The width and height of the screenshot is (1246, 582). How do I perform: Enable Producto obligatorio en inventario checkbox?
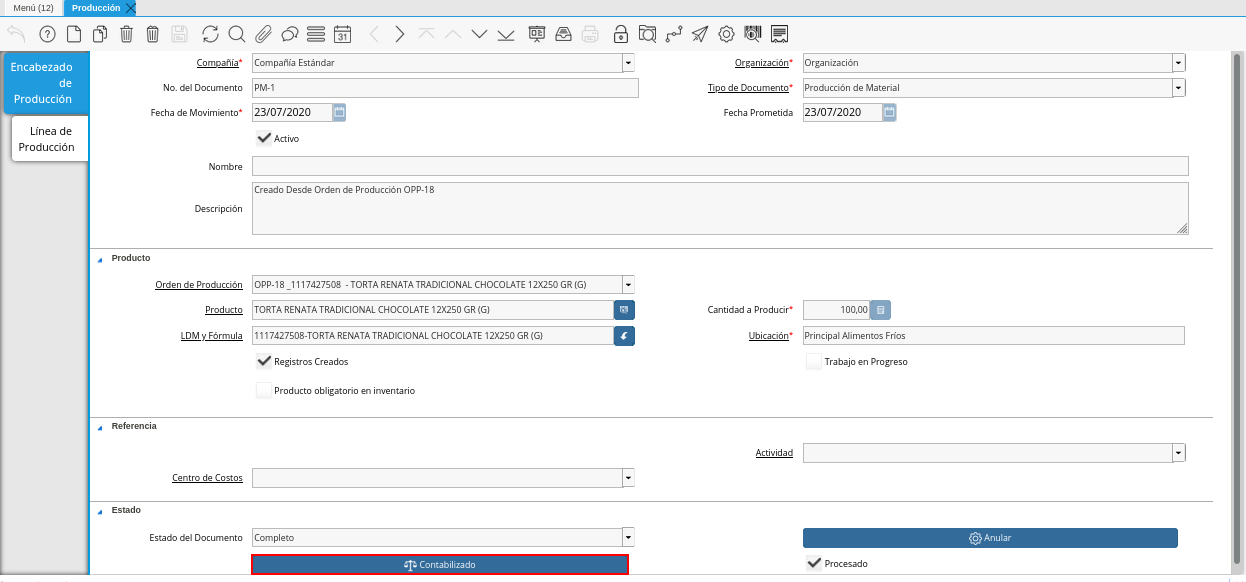click(x=265, y=391)
